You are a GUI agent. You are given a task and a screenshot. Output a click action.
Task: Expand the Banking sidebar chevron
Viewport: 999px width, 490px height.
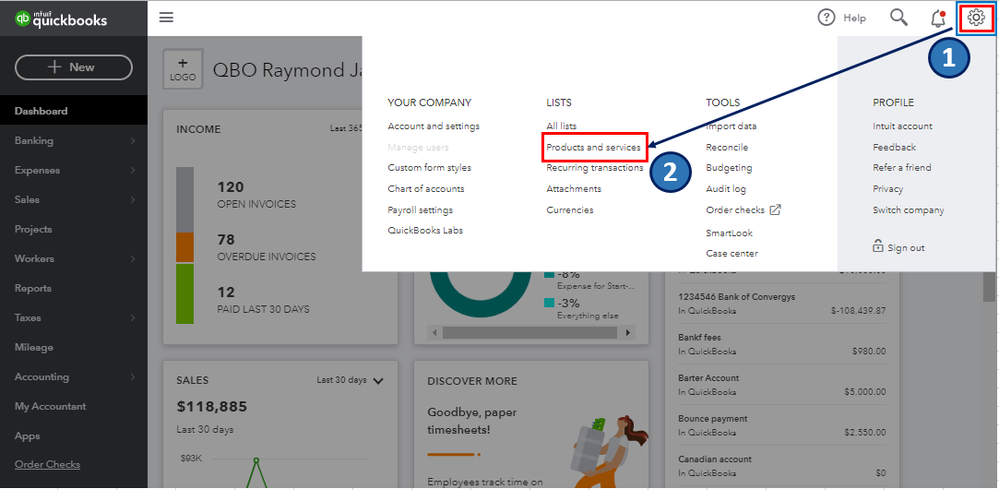click(133, 141)
